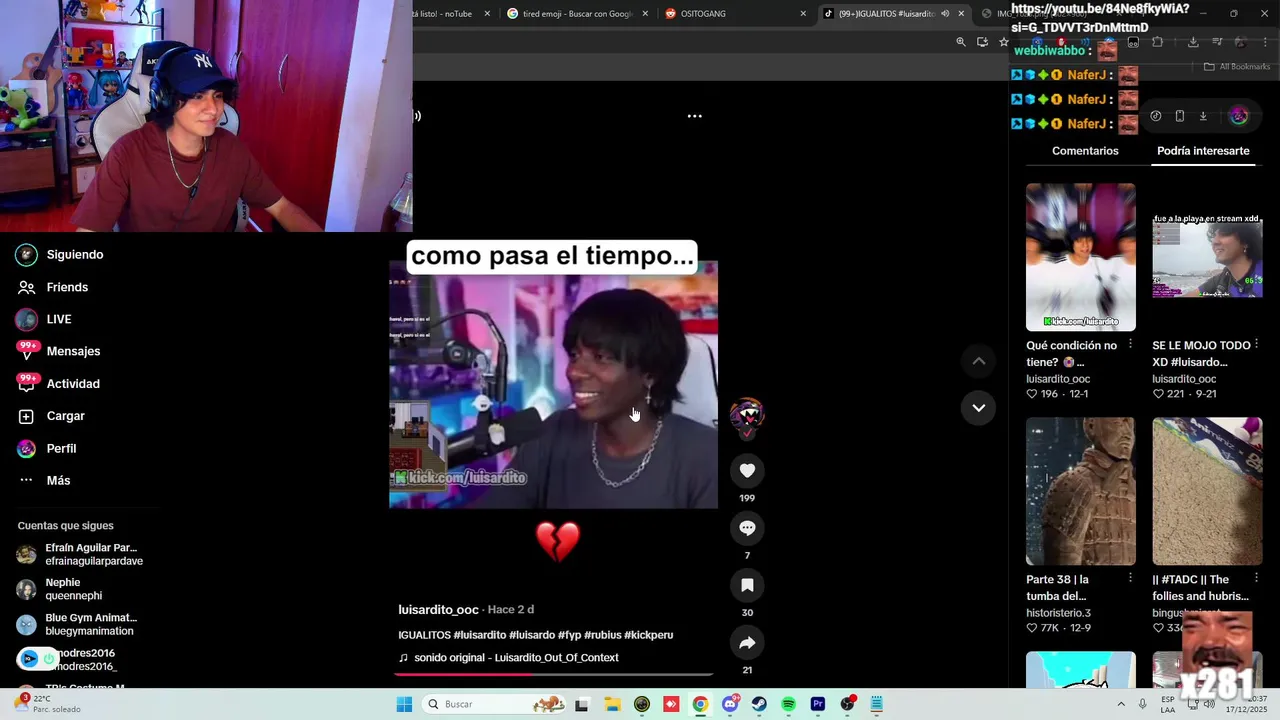Like the video with the heart icon
This screenshot has height=720, width=1280.
pos(747,470)
